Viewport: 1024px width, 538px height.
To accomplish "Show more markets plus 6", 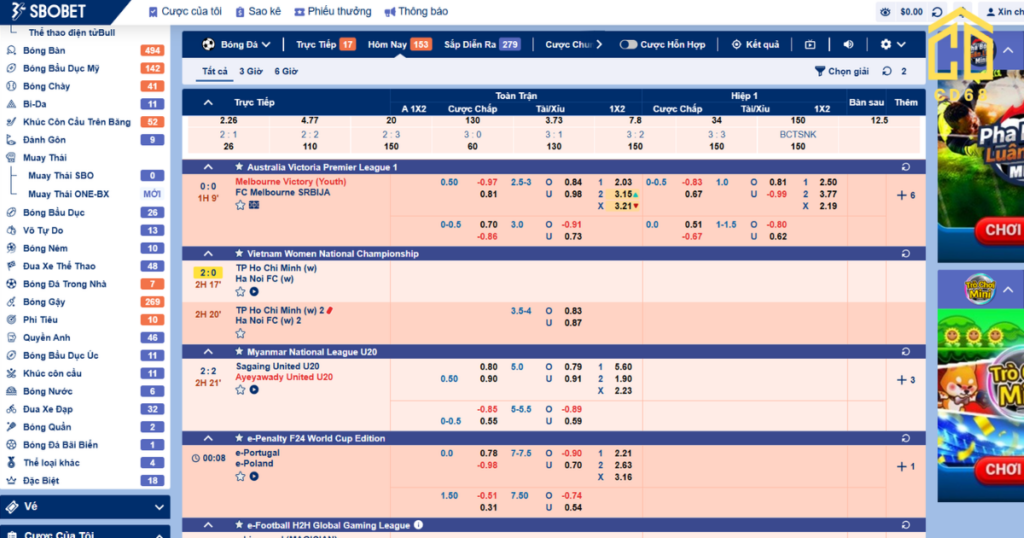I will (906, 195).
